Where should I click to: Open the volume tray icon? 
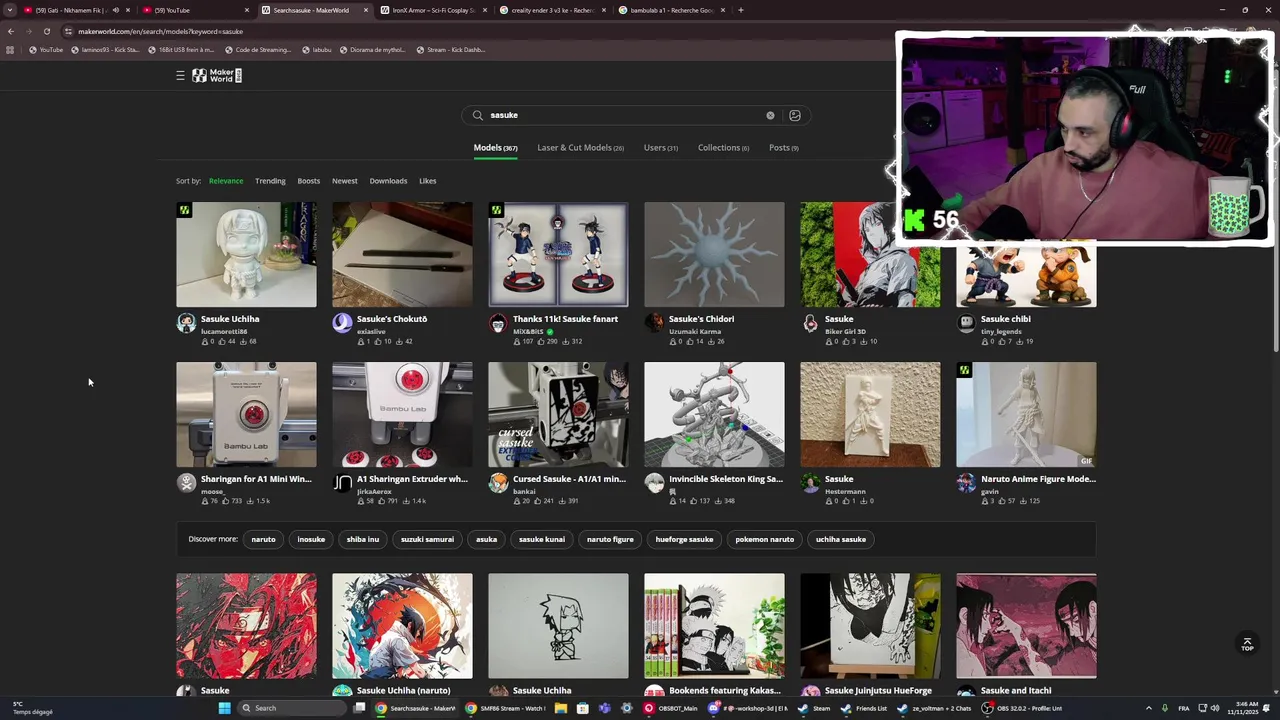click(1215, 708)
